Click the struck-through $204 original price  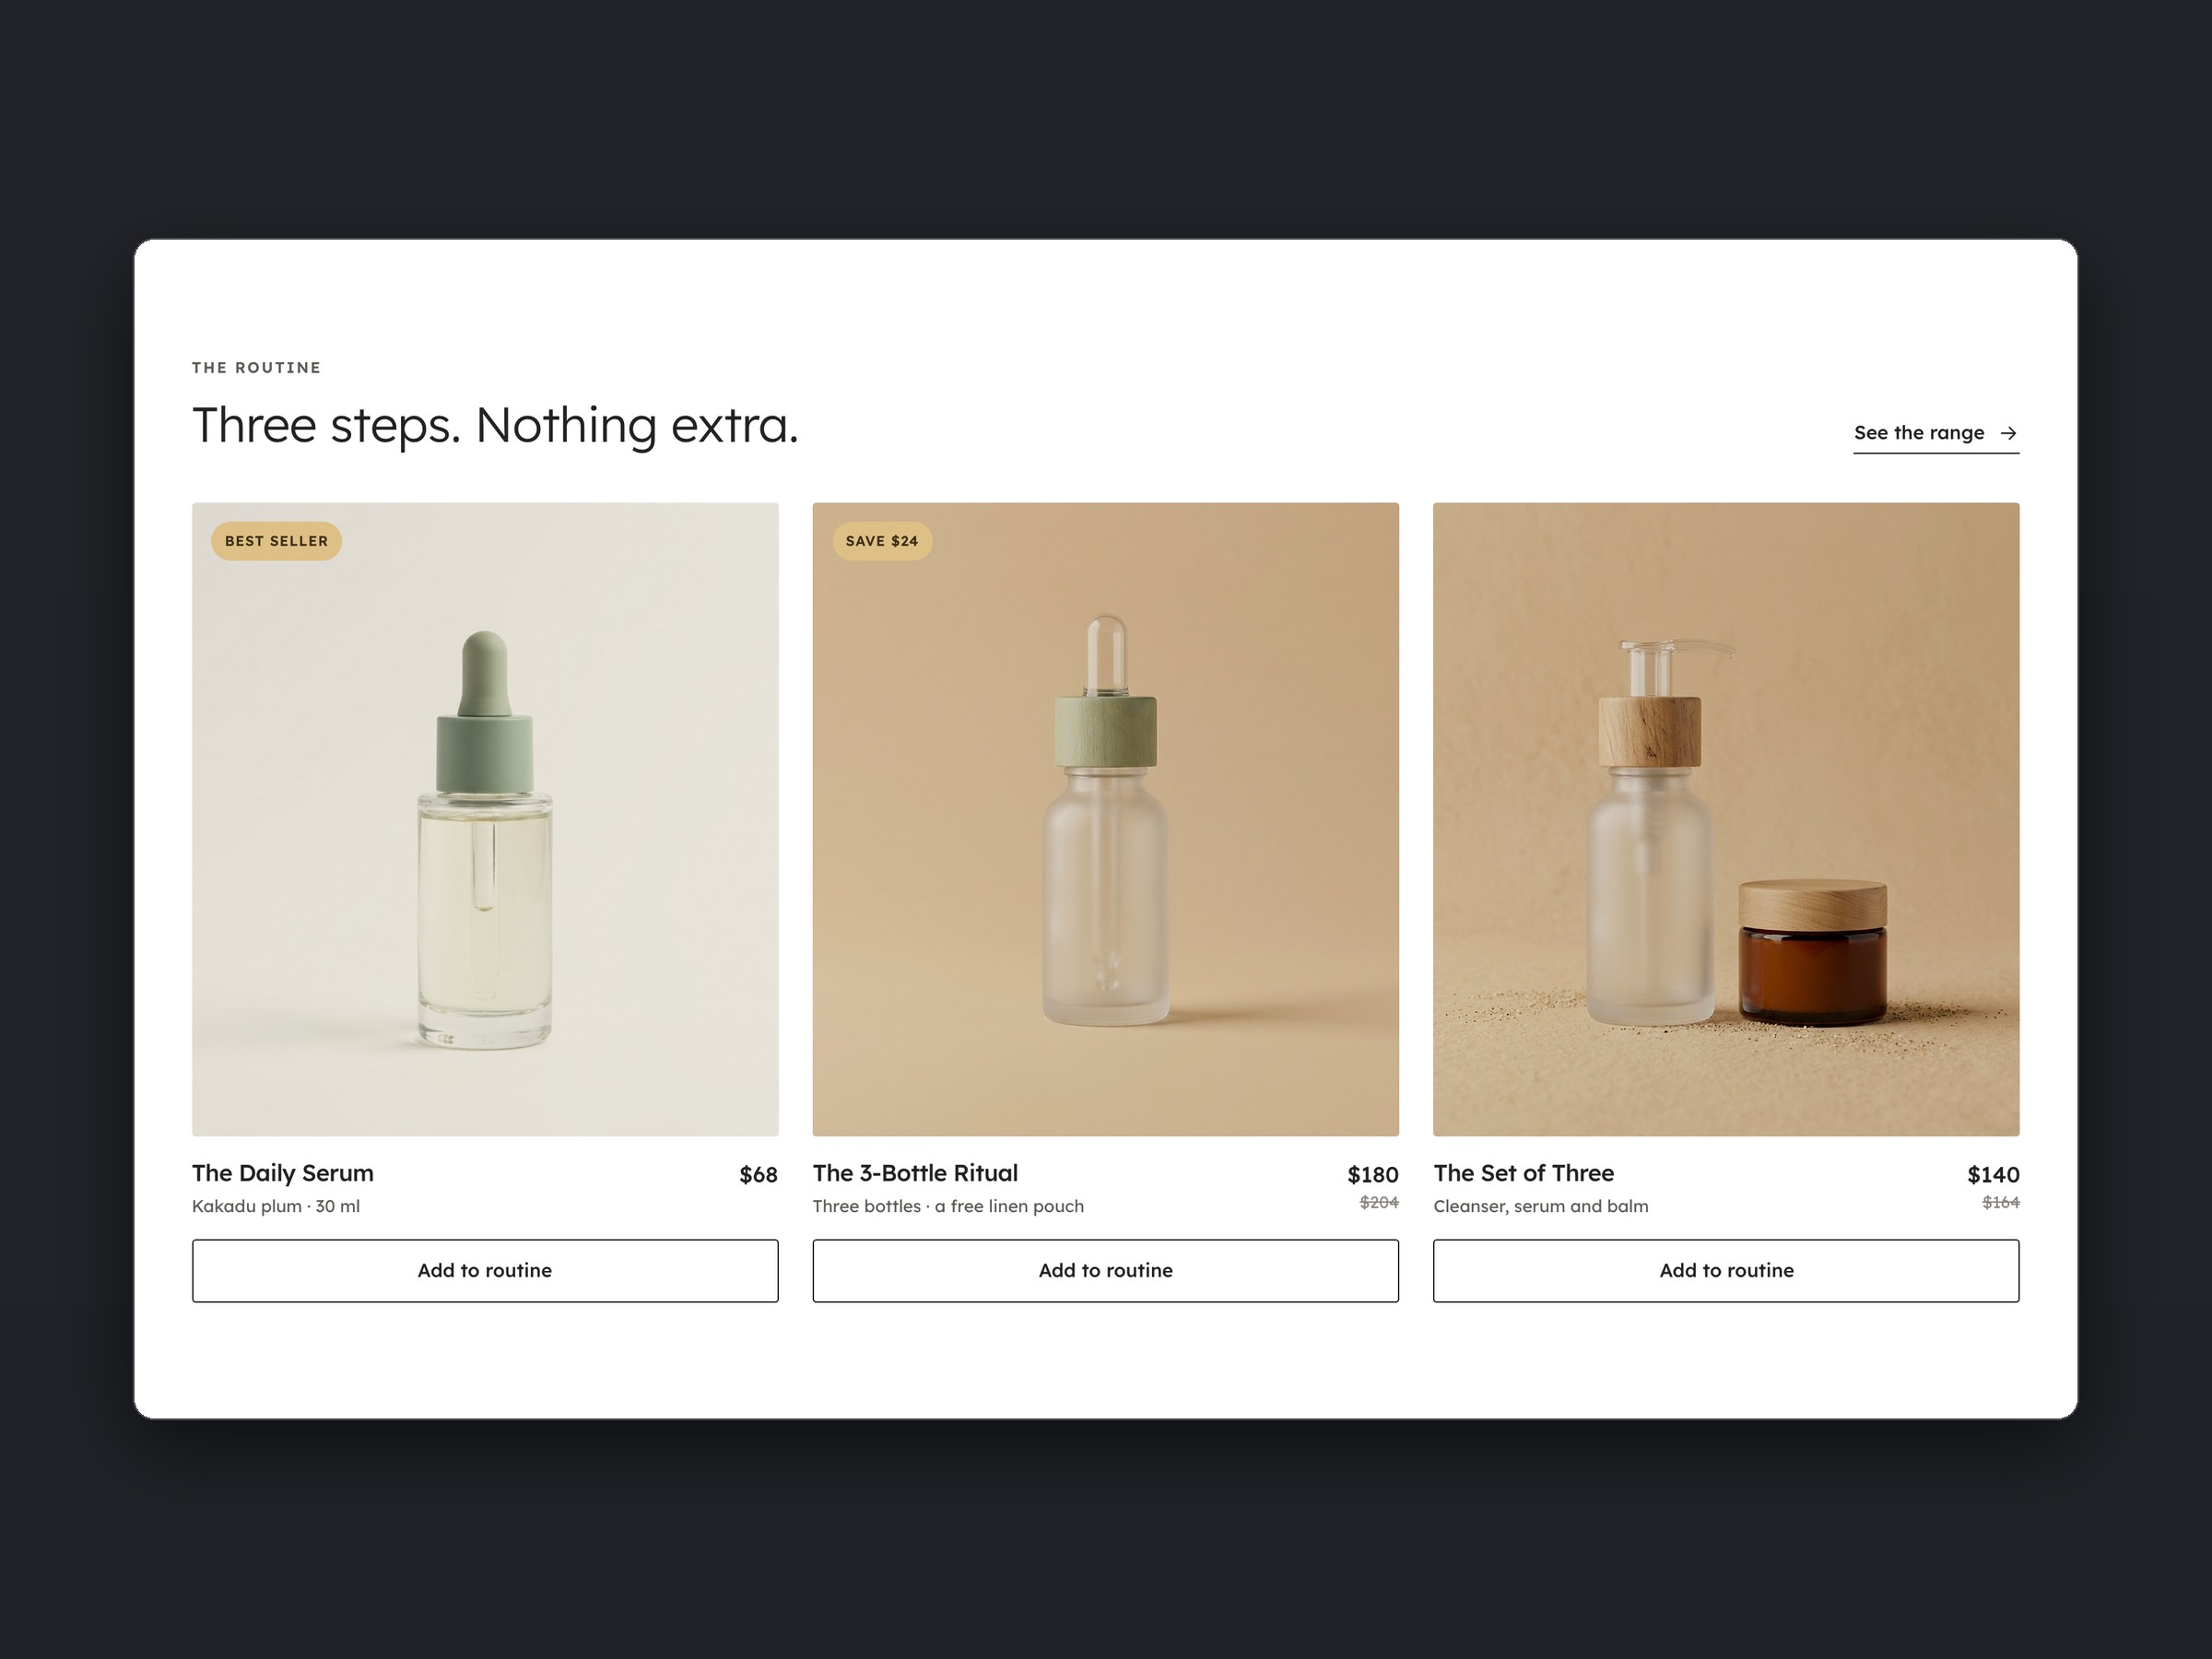(1379, 1203)
